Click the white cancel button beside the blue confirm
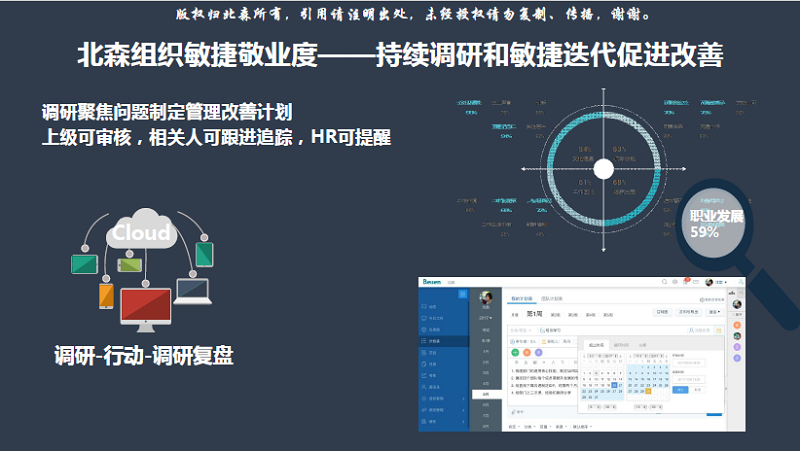Viewport: 800px width, 451px height. pyautogui.click(x=697, y=390)
